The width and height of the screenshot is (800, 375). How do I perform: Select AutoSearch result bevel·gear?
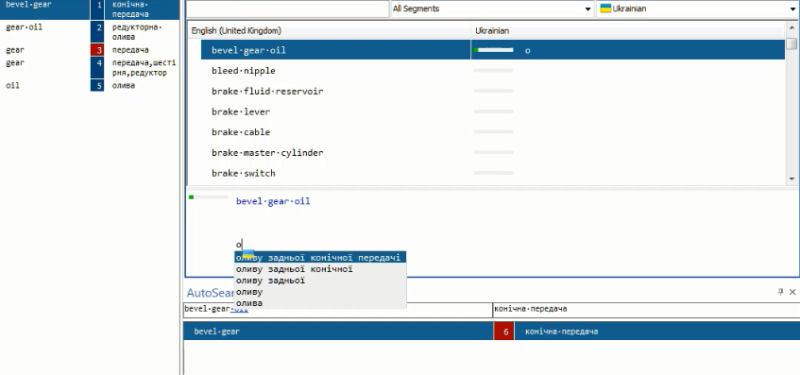[216, 332]
